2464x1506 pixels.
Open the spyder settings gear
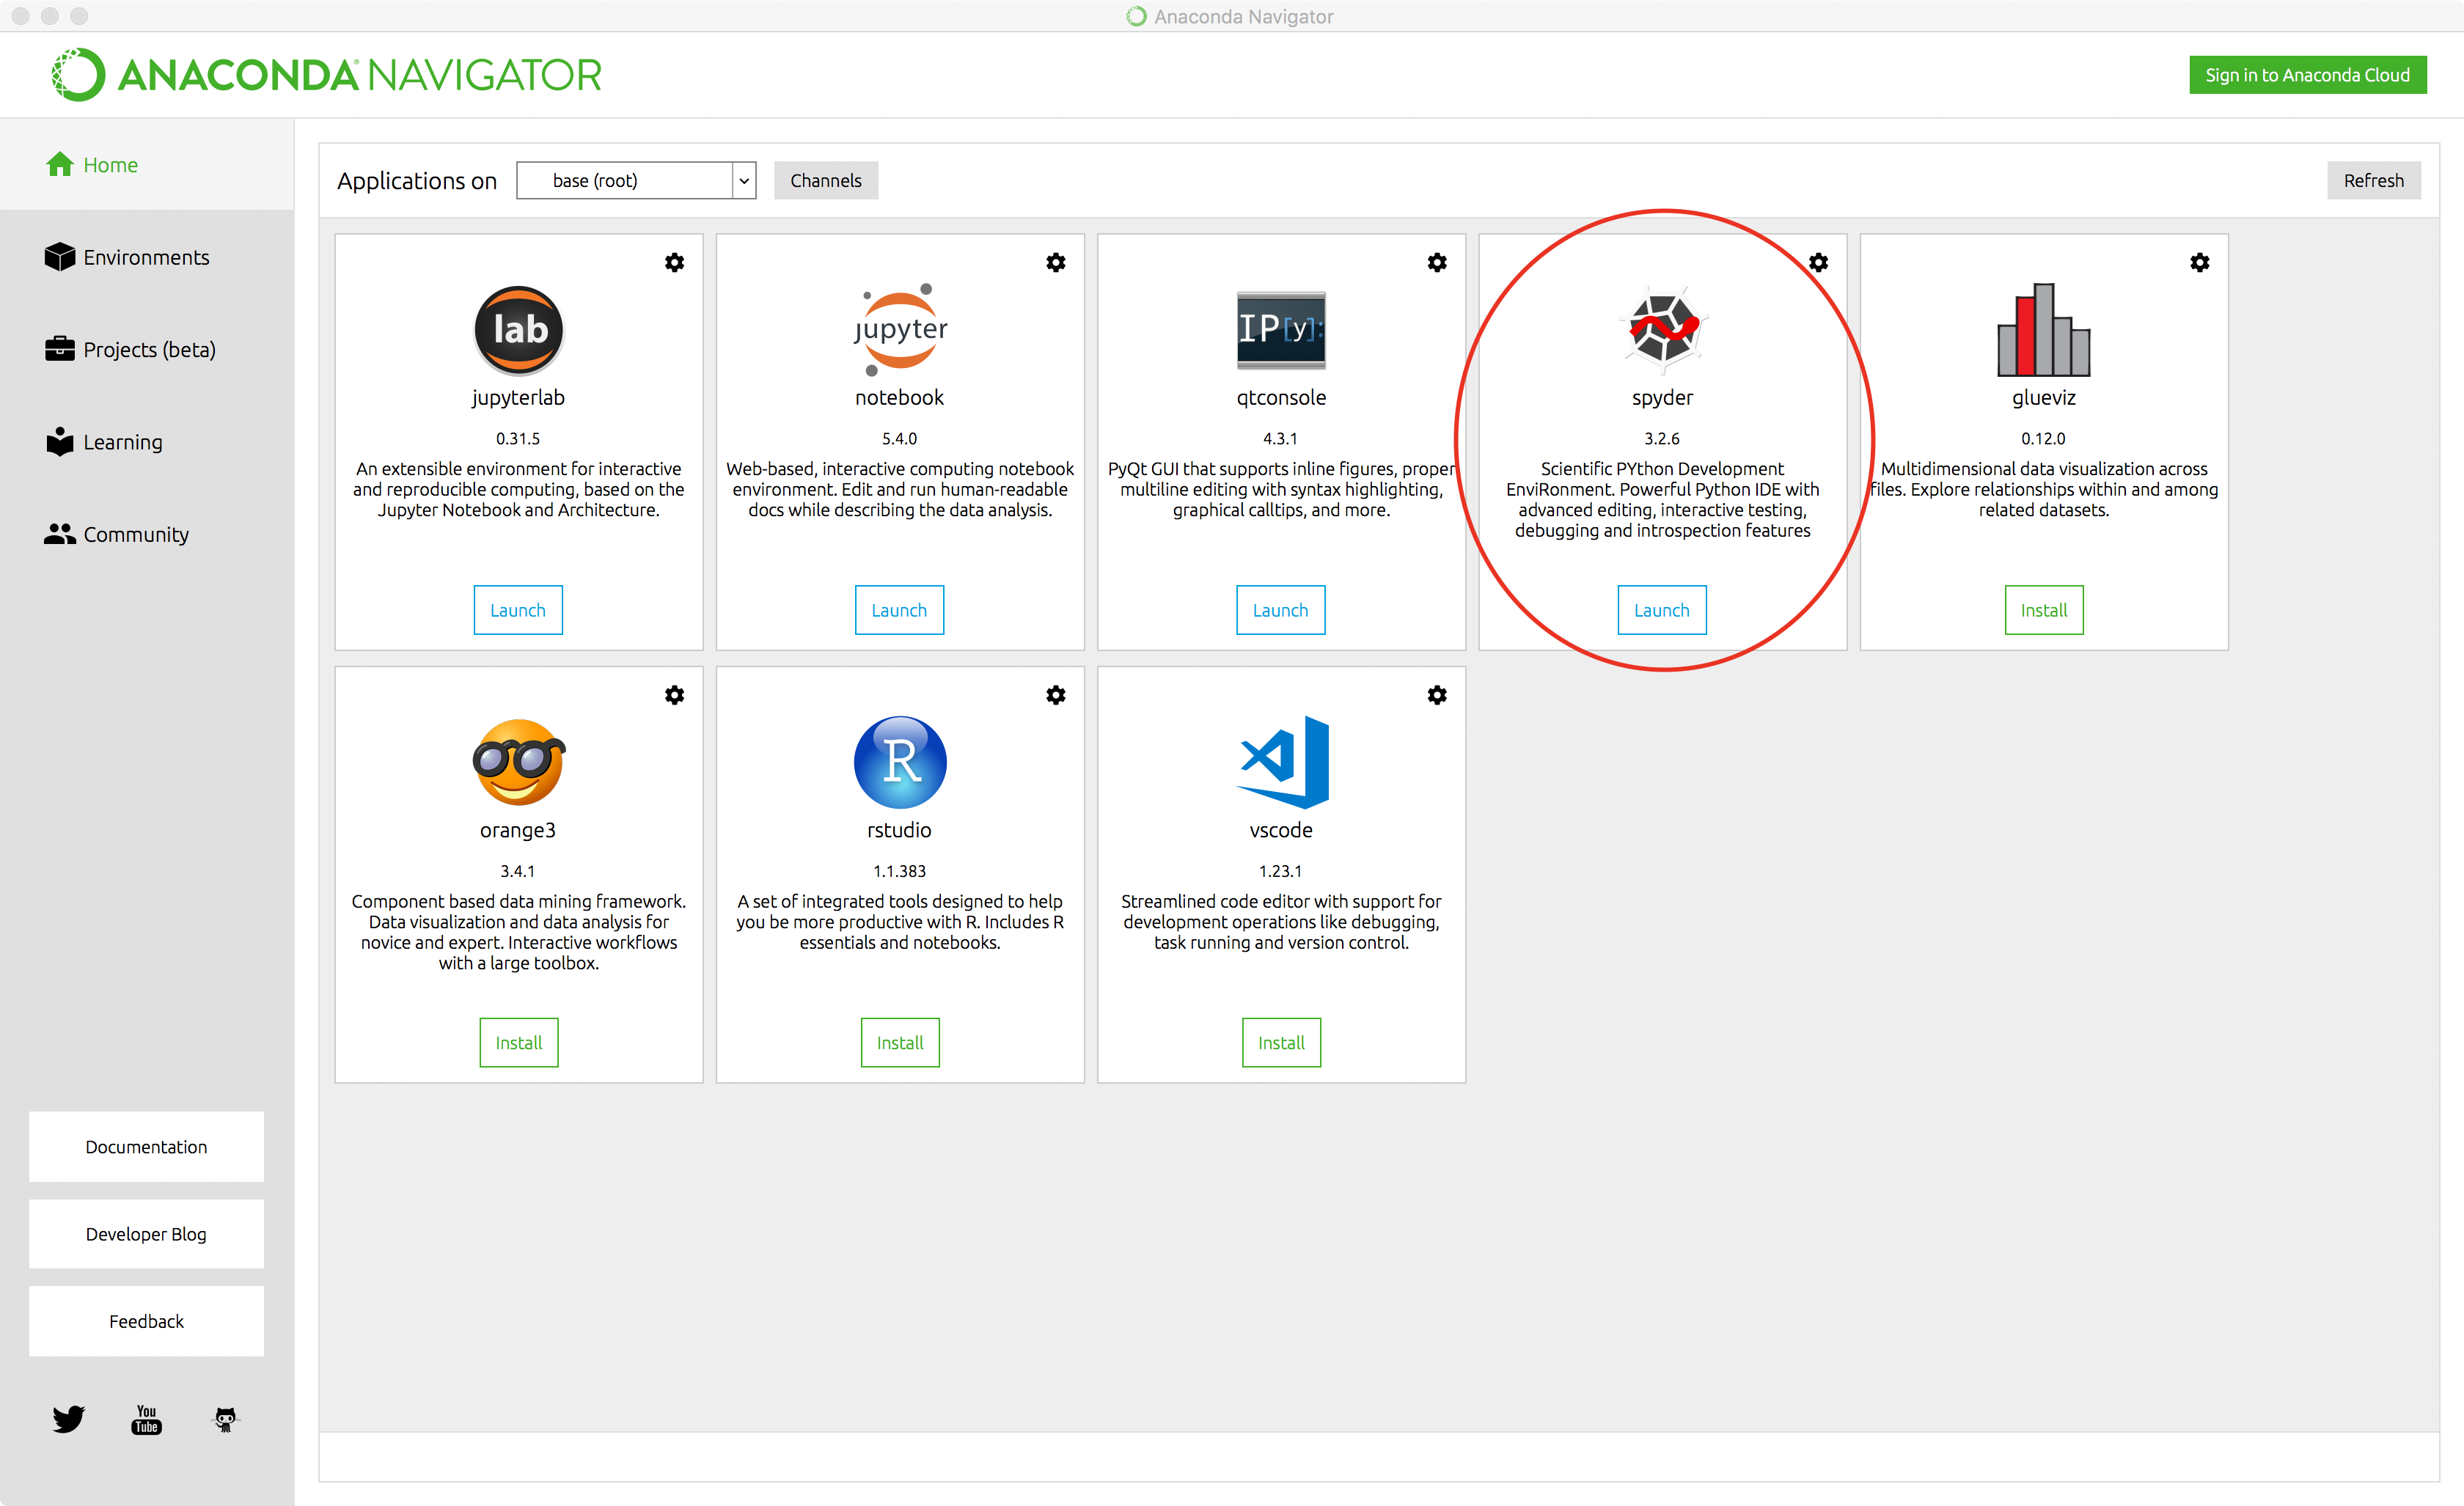point(1818,262)
